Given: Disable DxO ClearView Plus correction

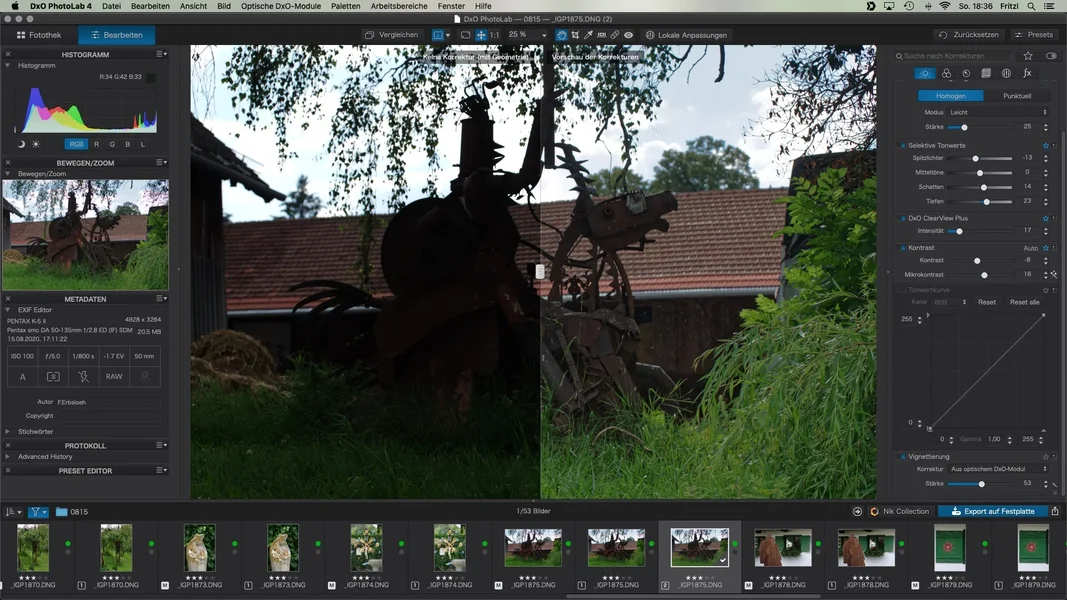Looking at the screenshot, I should tap(903, 218).
